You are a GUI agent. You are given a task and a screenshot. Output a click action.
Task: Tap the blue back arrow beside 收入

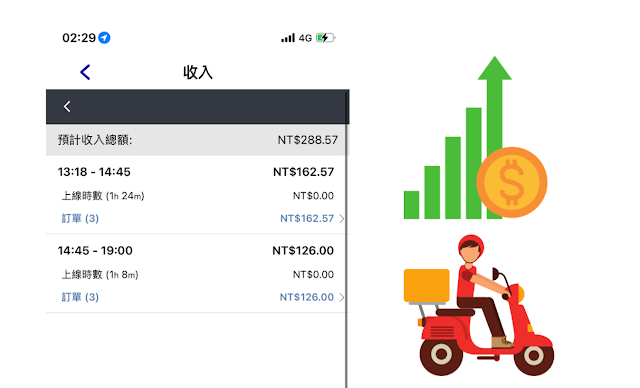pos(85,72)
